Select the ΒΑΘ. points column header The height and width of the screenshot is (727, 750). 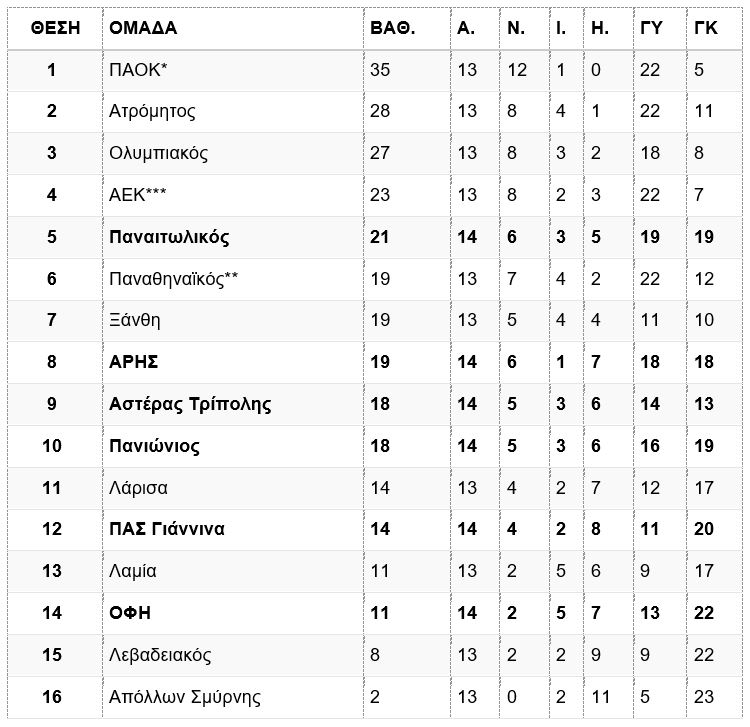[x=392, y=28]
